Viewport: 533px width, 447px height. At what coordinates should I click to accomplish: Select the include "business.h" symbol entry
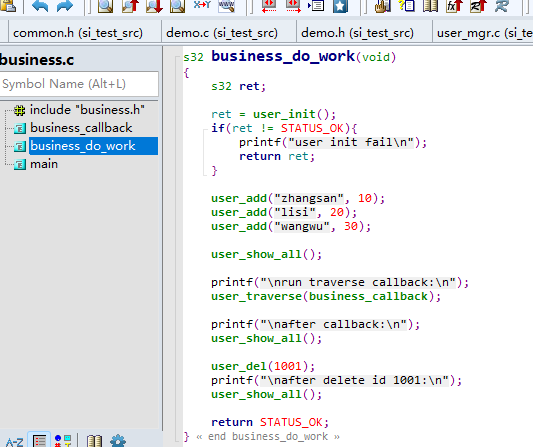[x=87, y=110]
